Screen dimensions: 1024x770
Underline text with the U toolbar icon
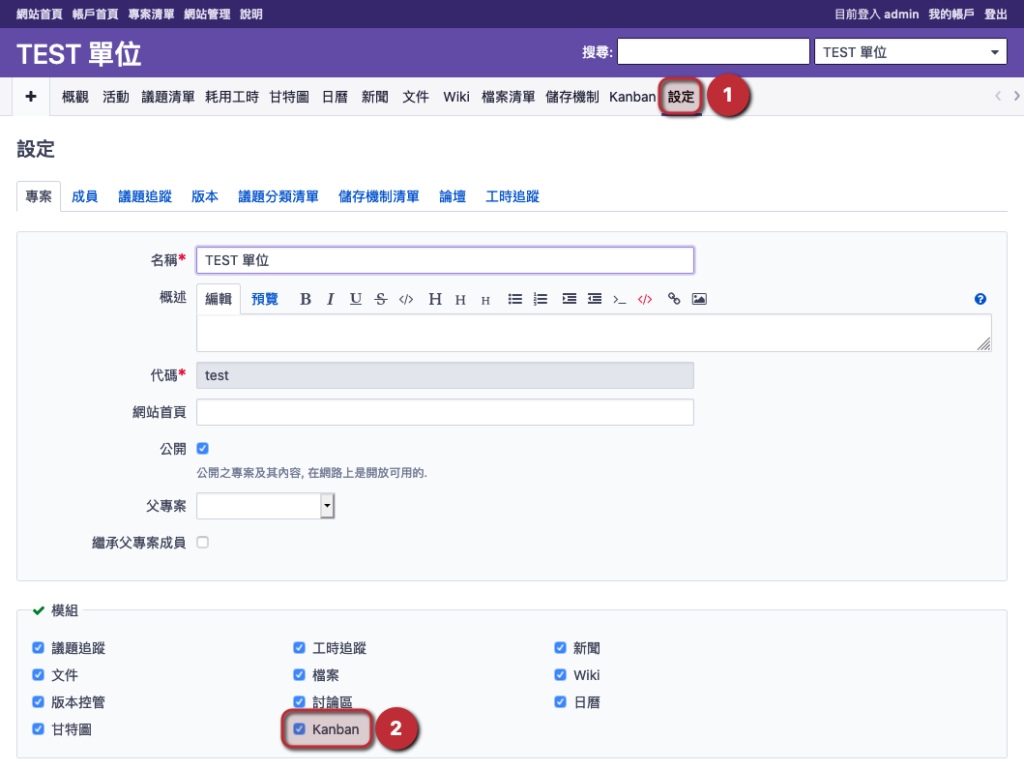[355, 299]
